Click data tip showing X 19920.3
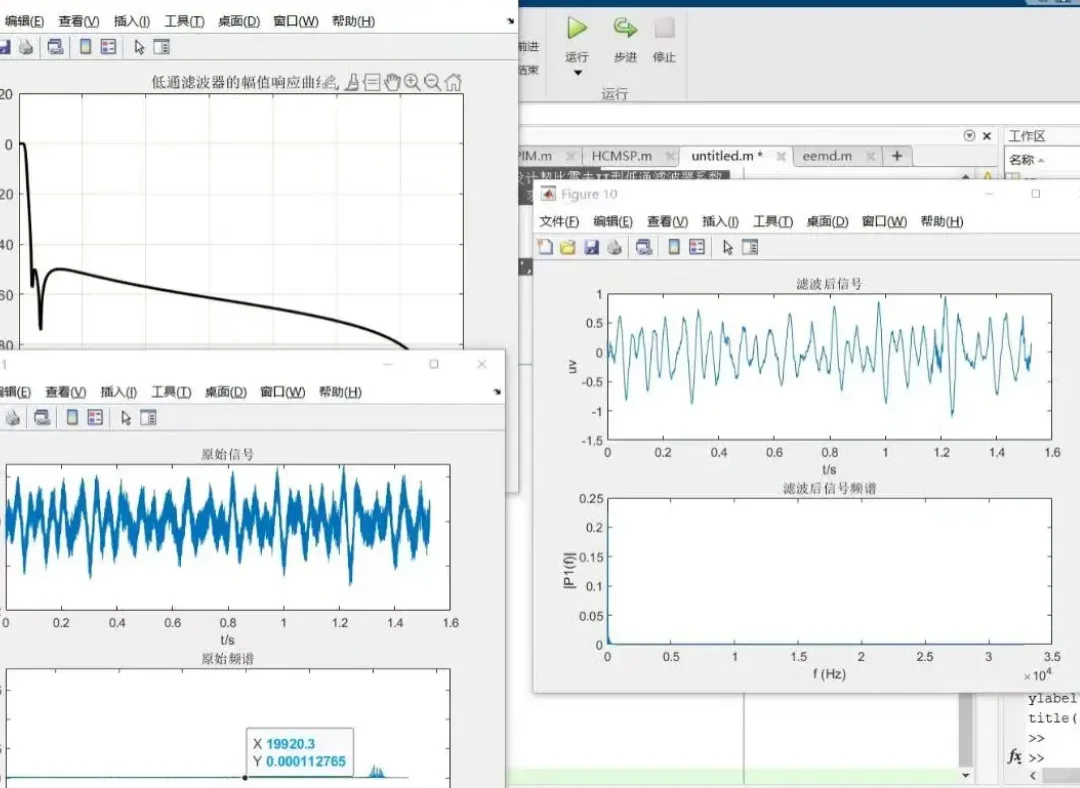Viewport: 1080px width, 788px height. [300, 752]
